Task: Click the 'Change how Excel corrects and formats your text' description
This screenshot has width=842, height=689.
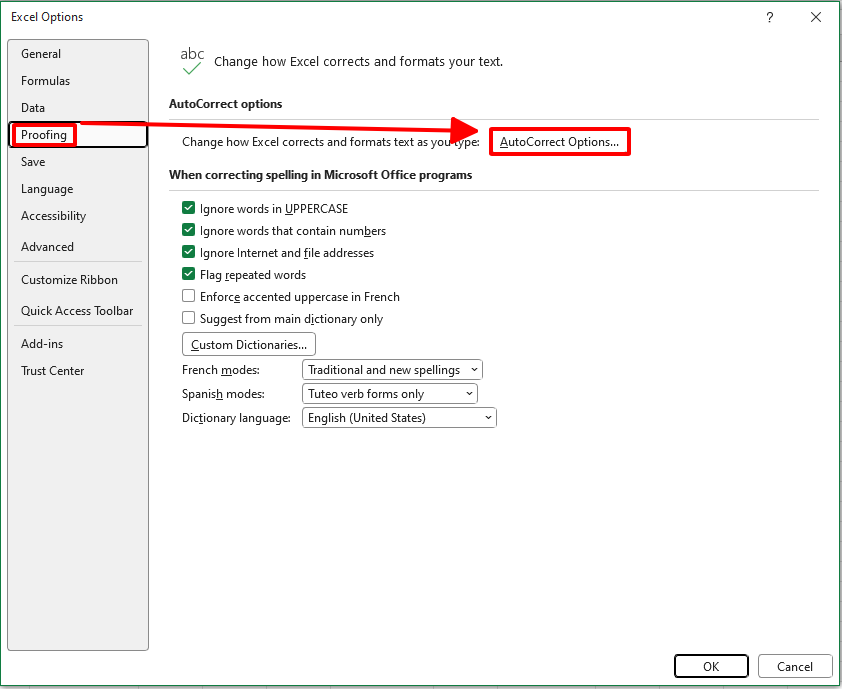Action: [x=358, y=62]
